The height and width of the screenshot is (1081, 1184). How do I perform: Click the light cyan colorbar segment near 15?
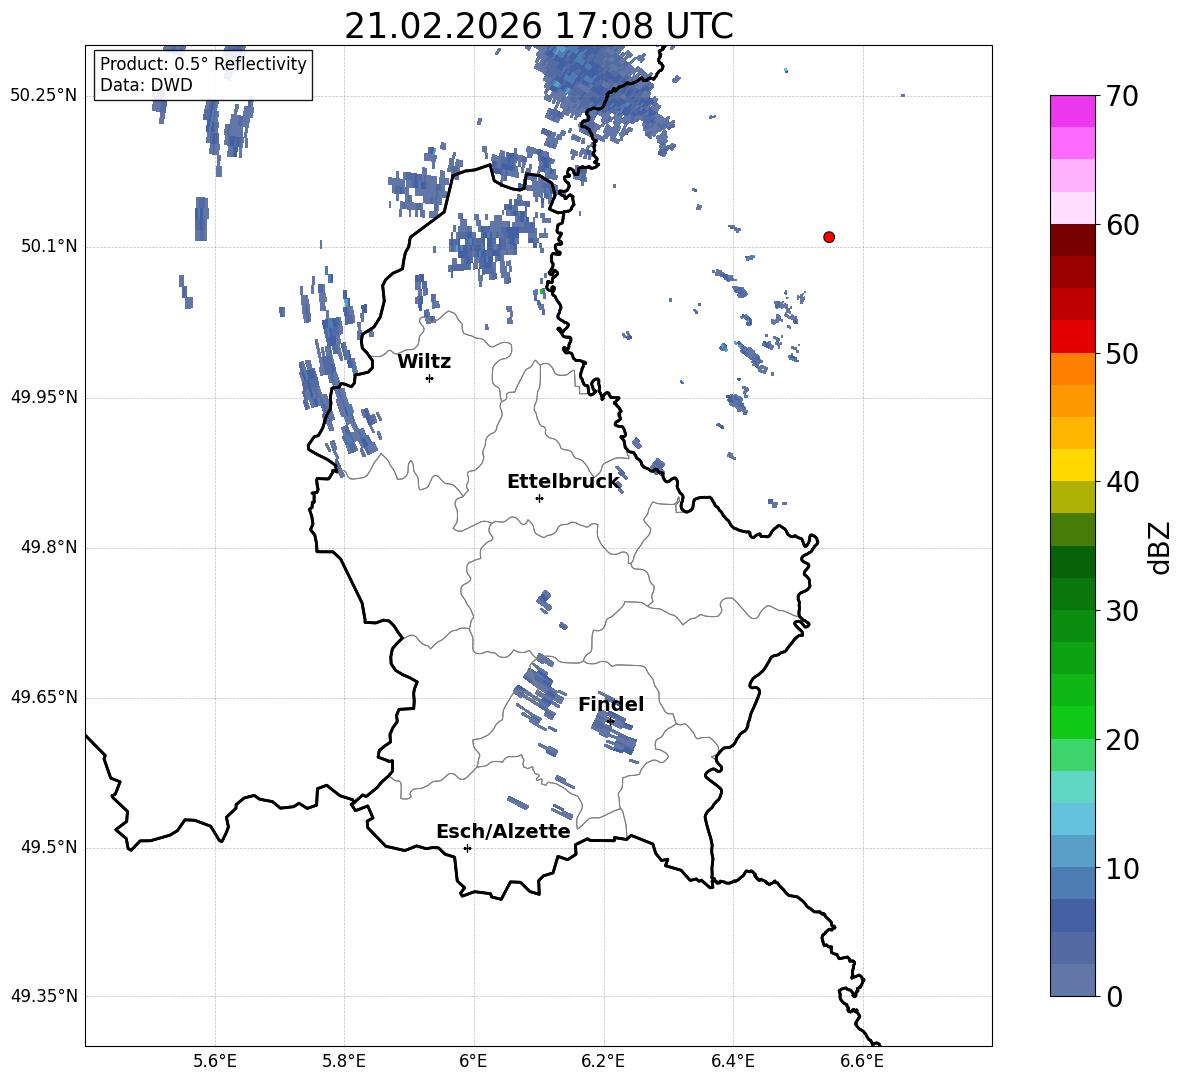1072,787
